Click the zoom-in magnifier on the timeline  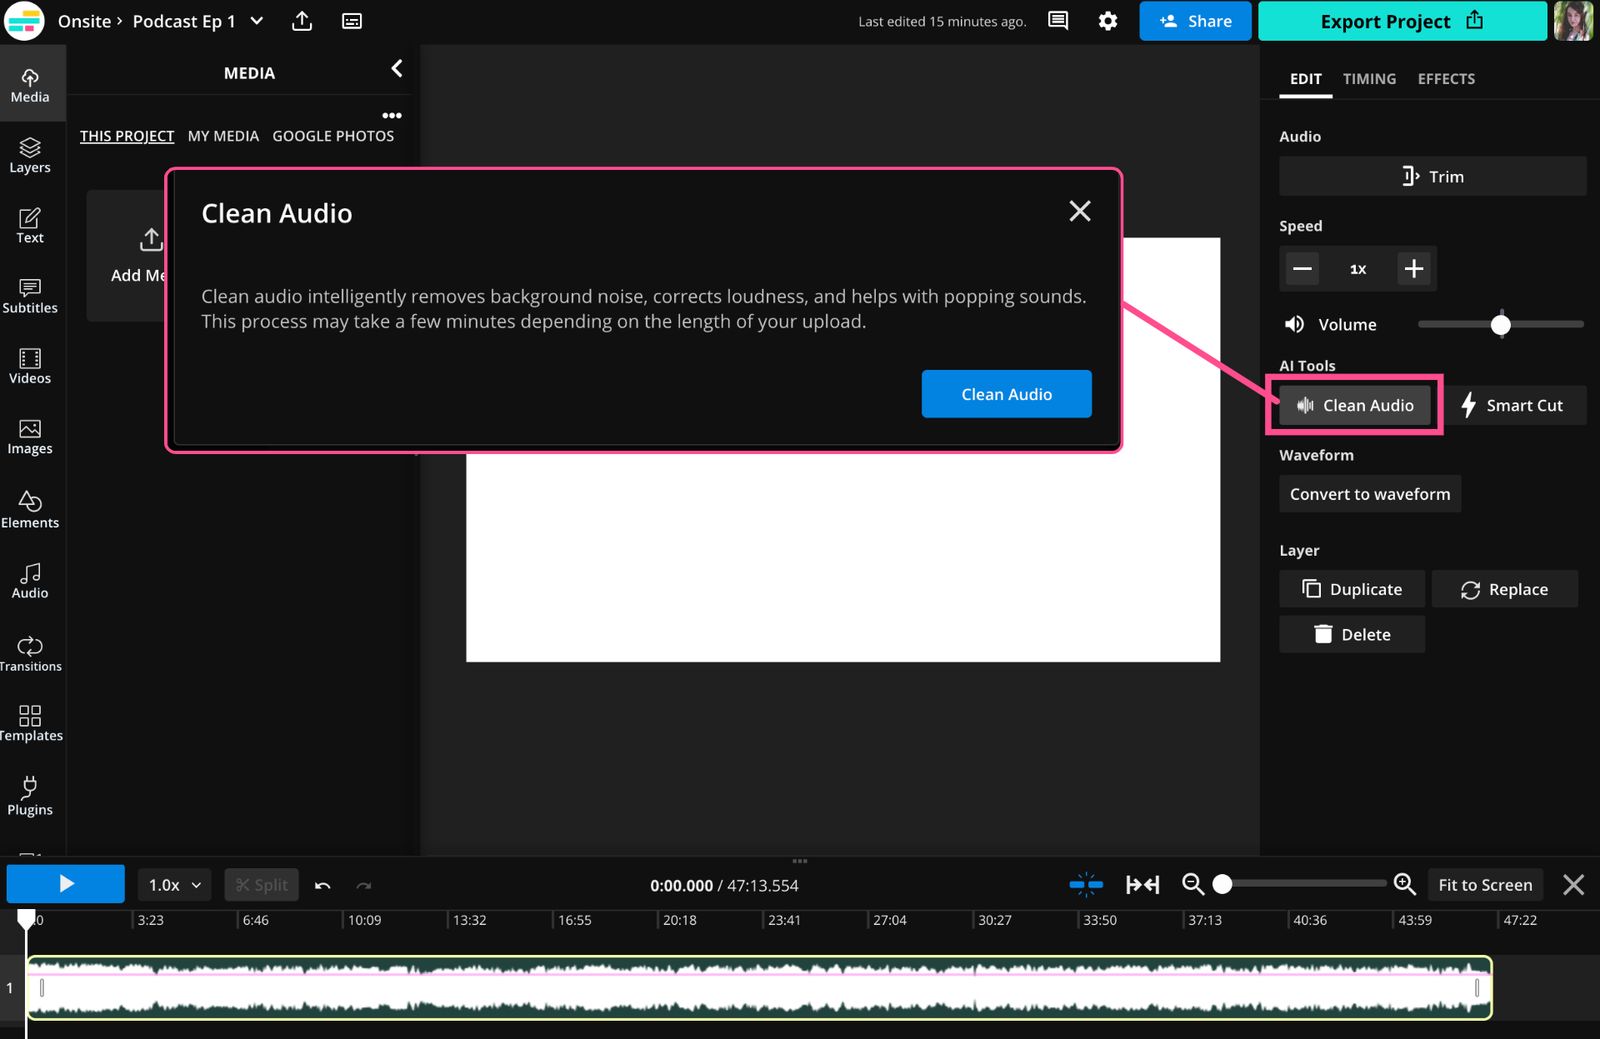tap(1404, 884)
